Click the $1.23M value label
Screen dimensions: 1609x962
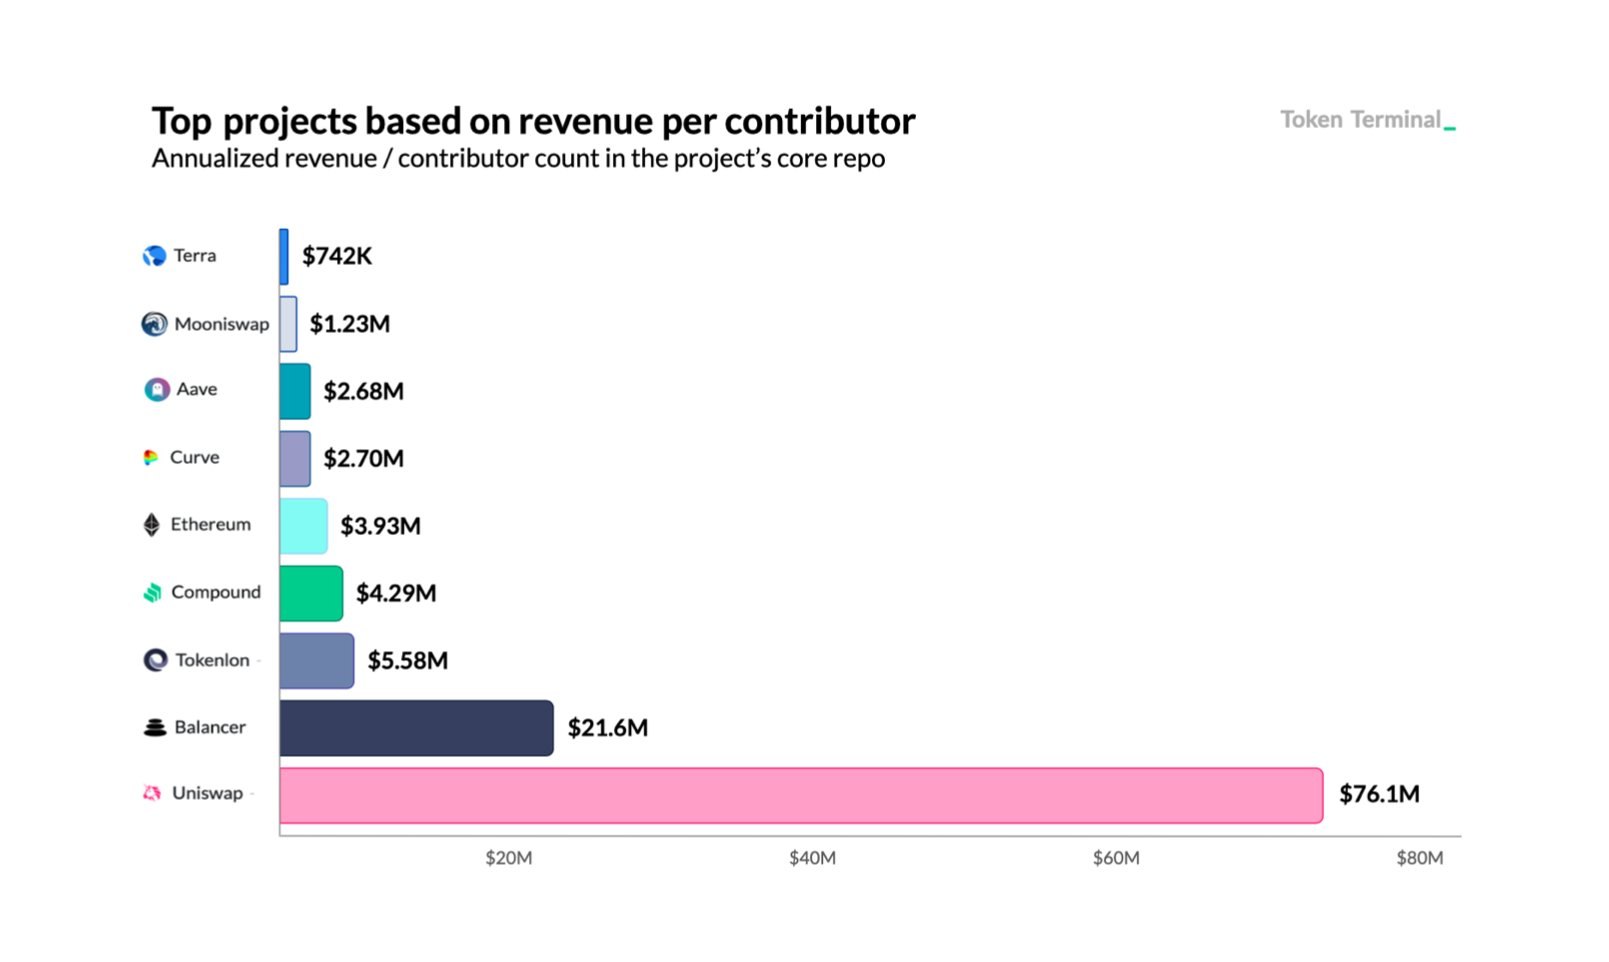coord(350,324)
